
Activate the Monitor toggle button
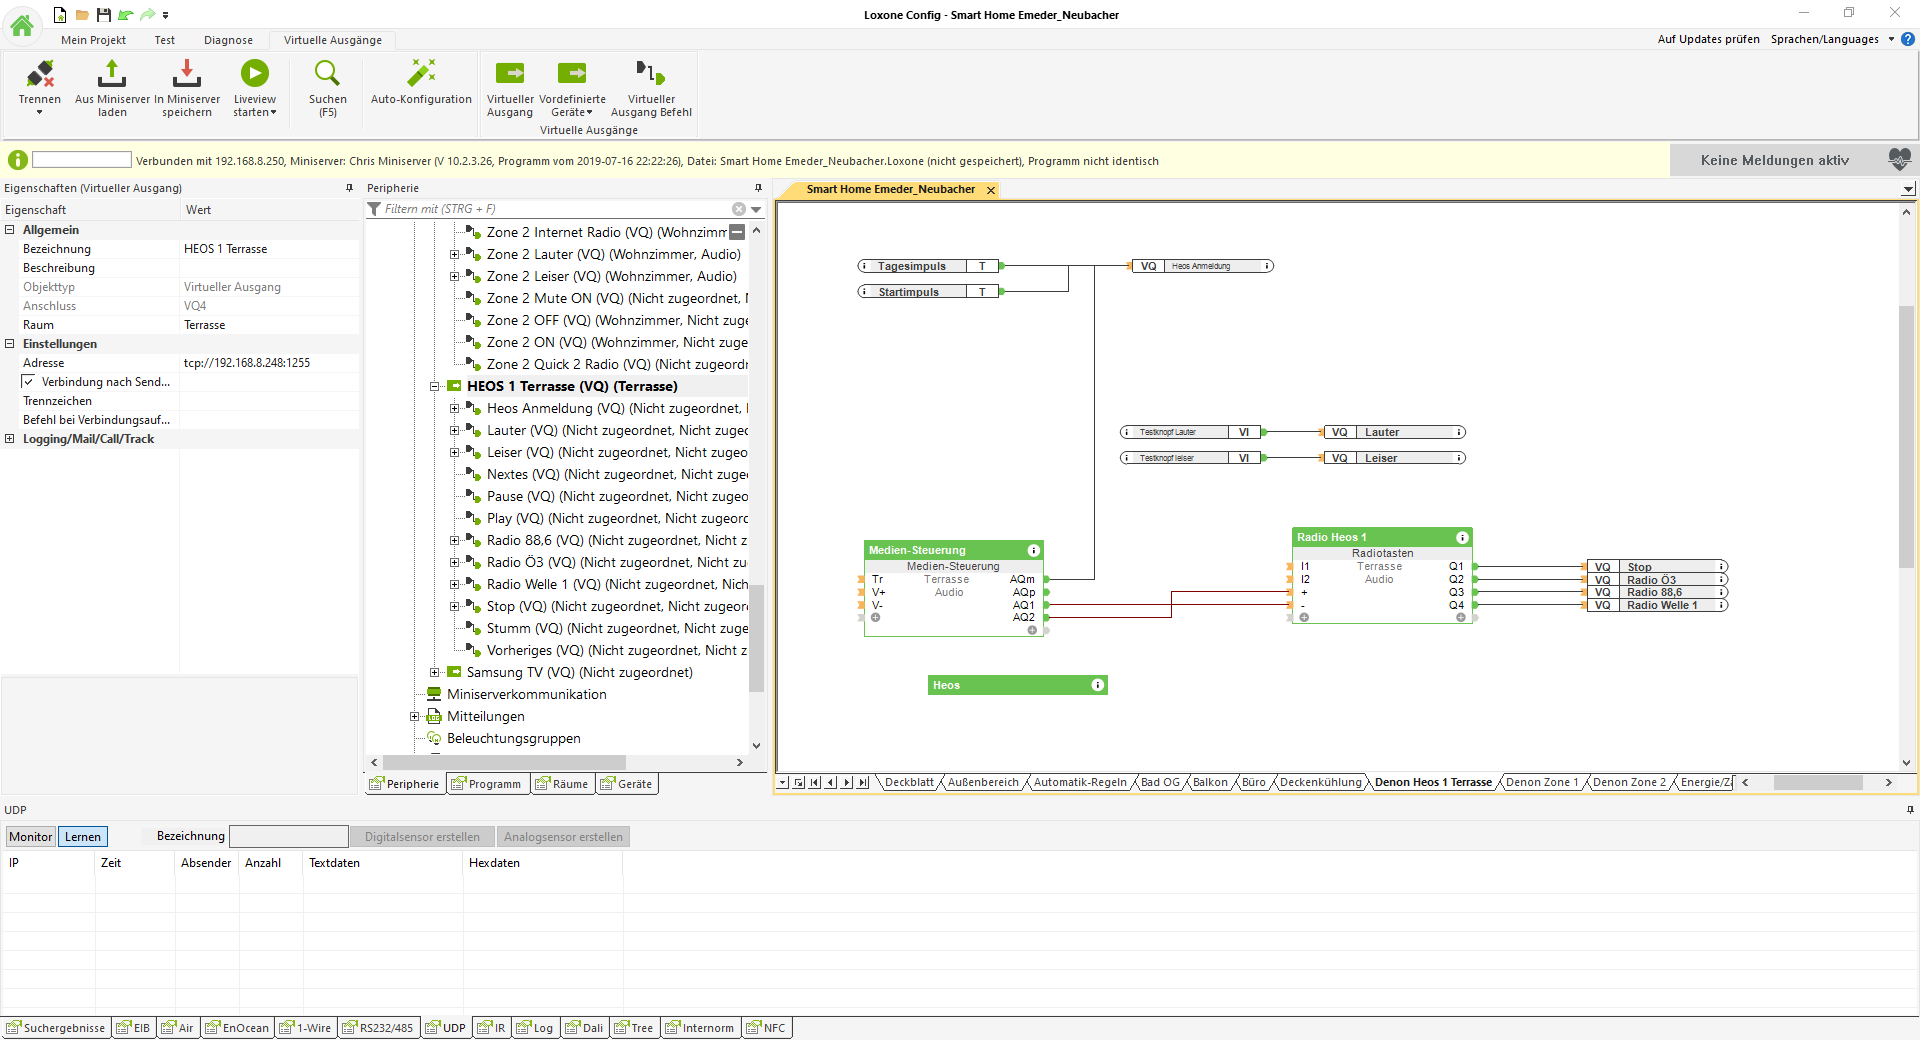(x=31, y=837)
